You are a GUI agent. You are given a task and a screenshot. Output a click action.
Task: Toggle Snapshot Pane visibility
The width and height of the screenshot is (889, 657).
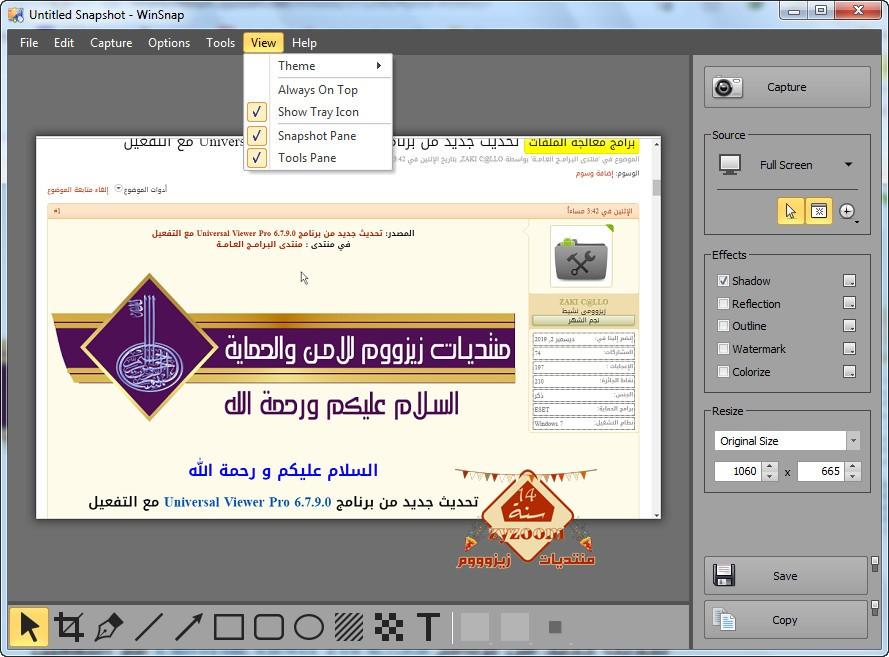coord(318,136)
